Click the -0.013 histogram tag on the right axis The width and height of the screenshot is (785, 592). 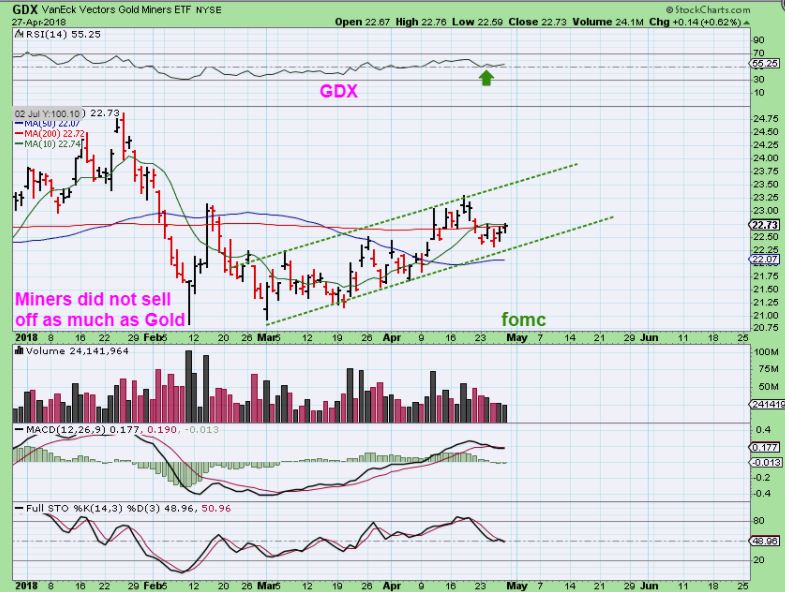coord(765,462)
